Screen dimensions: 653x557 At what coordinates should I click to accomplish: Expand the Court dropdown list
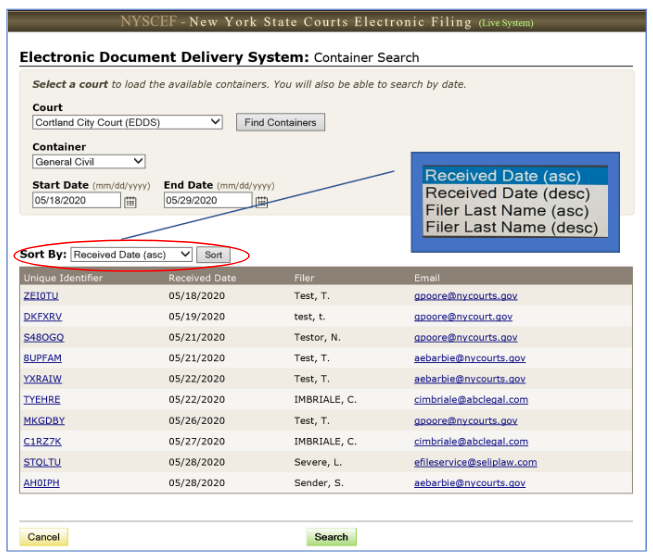click(x=126, y=122)
